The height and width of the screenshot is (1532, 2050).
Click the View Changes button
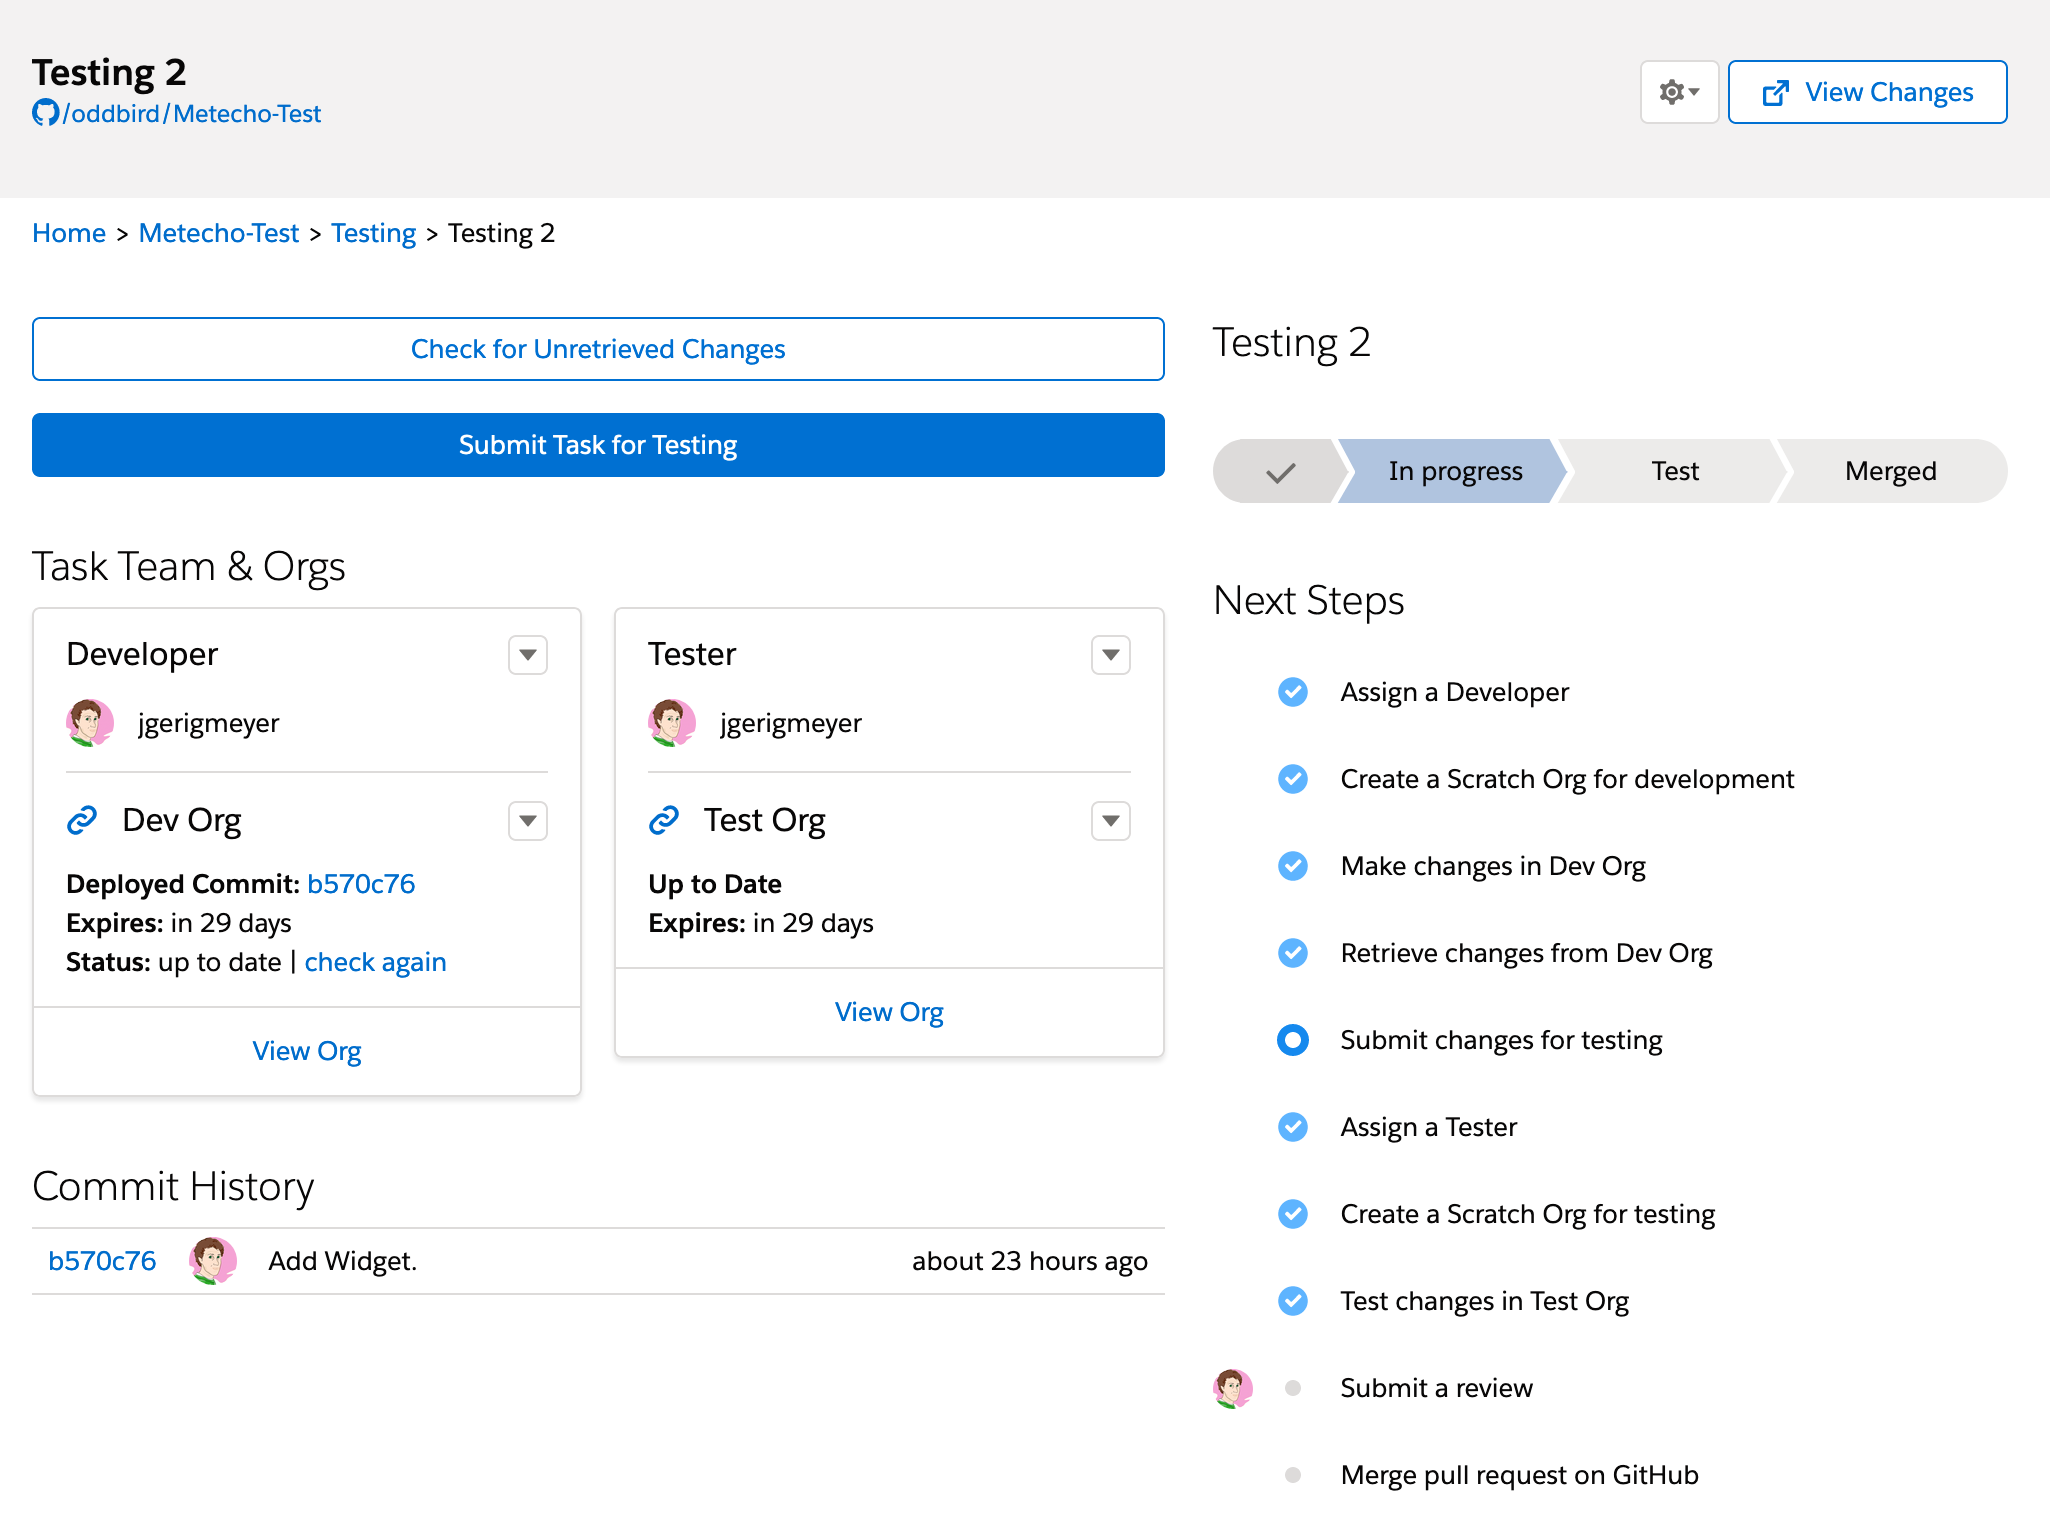(1867, 92)
